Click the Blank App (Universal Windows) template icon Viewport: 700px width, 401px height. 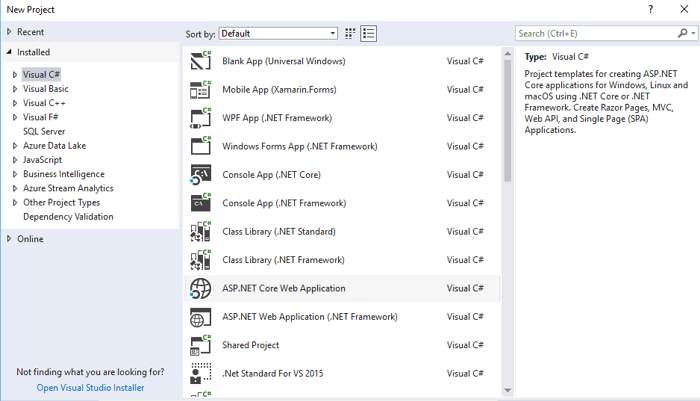[199, 61]
